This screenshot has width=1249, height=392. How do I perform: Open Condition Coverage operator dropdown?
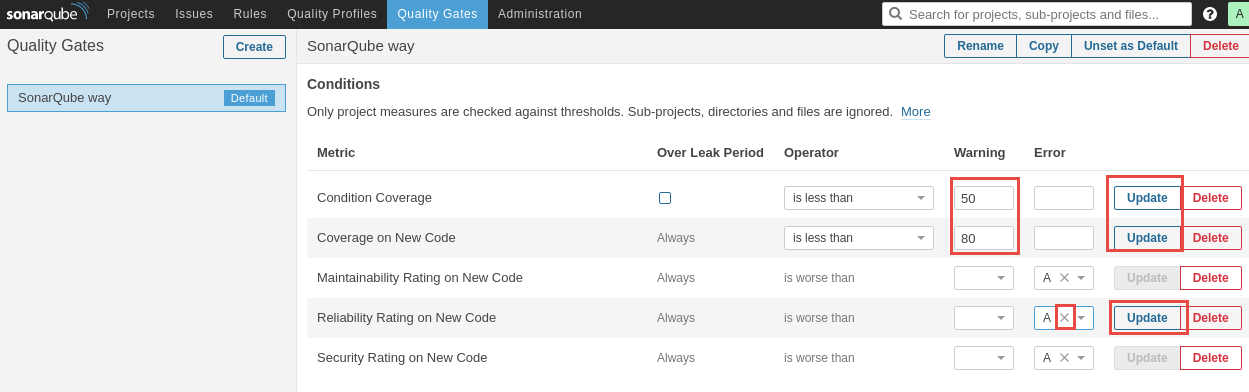[859, 198]
